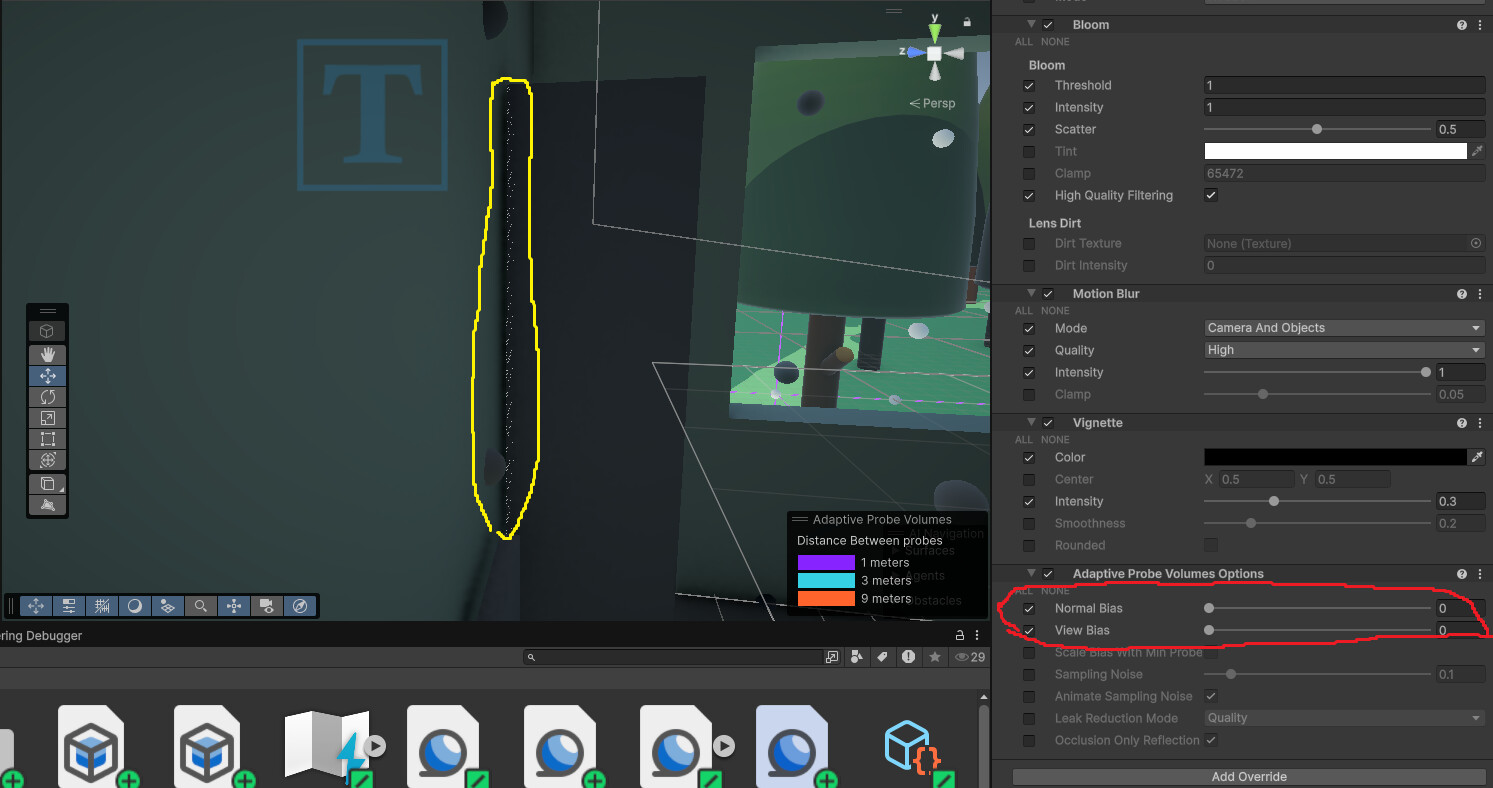1493x788 pixels.
Task: Click NONE under Adaptive Probe Volumes Options
Action: (x=1054, y=590)
